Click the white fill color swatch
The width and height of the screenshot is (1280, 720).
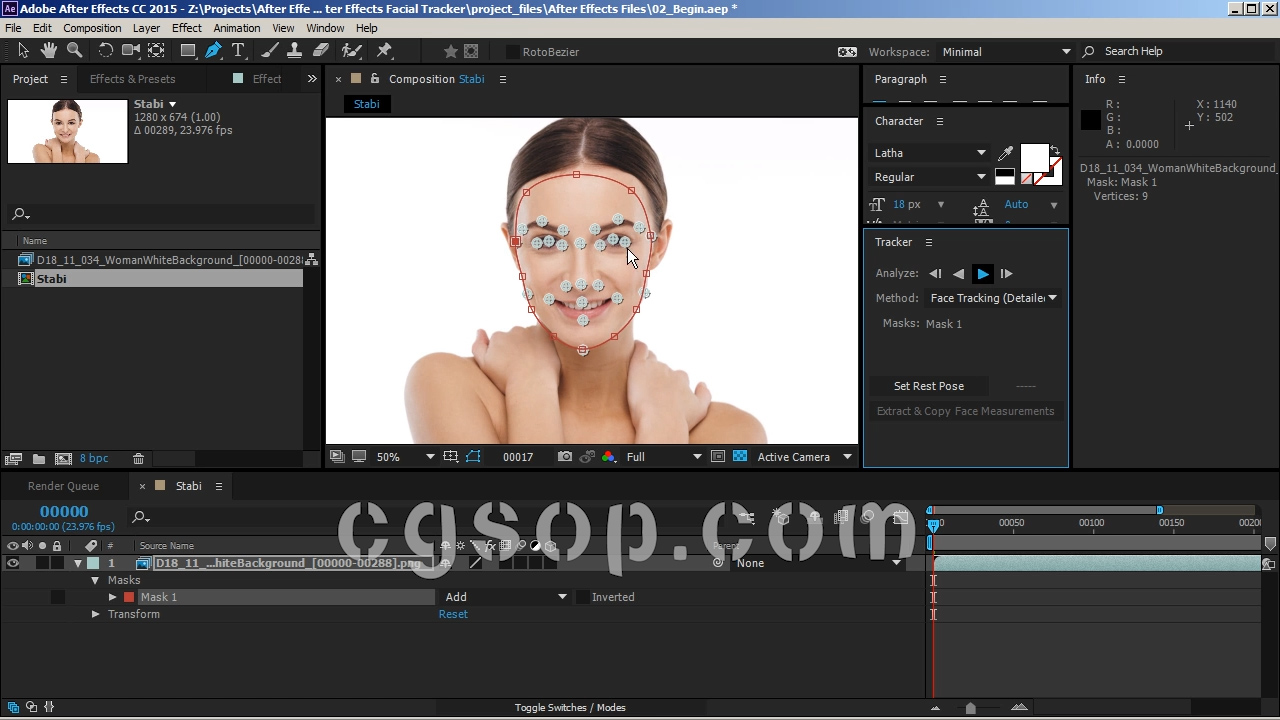1034,158
